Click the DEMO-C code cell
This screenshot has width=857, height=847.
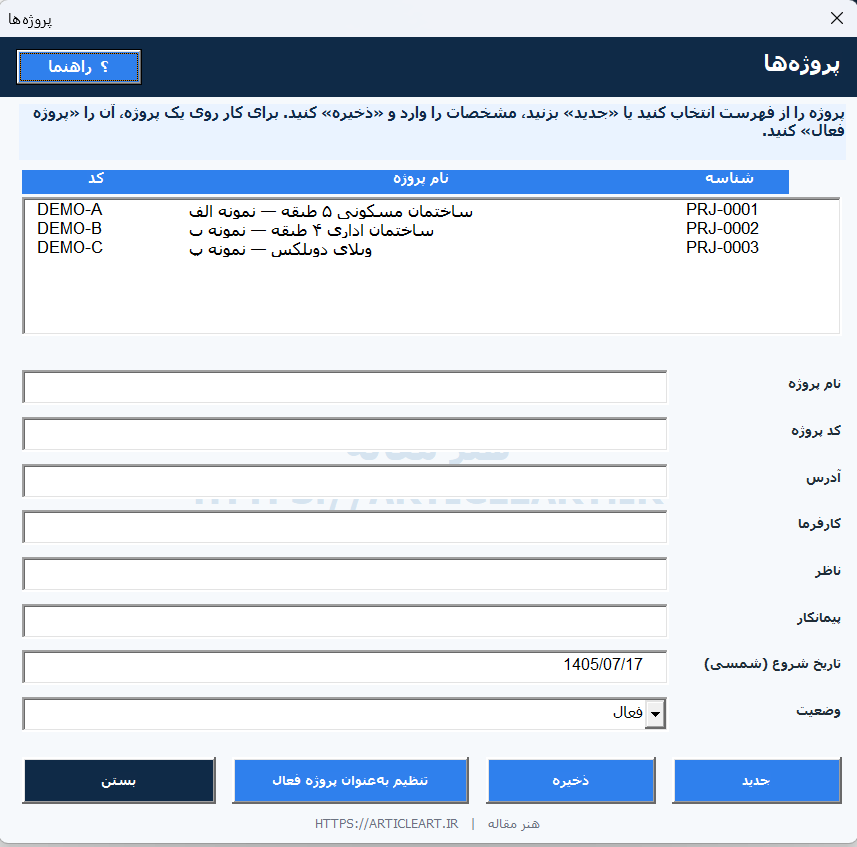click(70, 248)
